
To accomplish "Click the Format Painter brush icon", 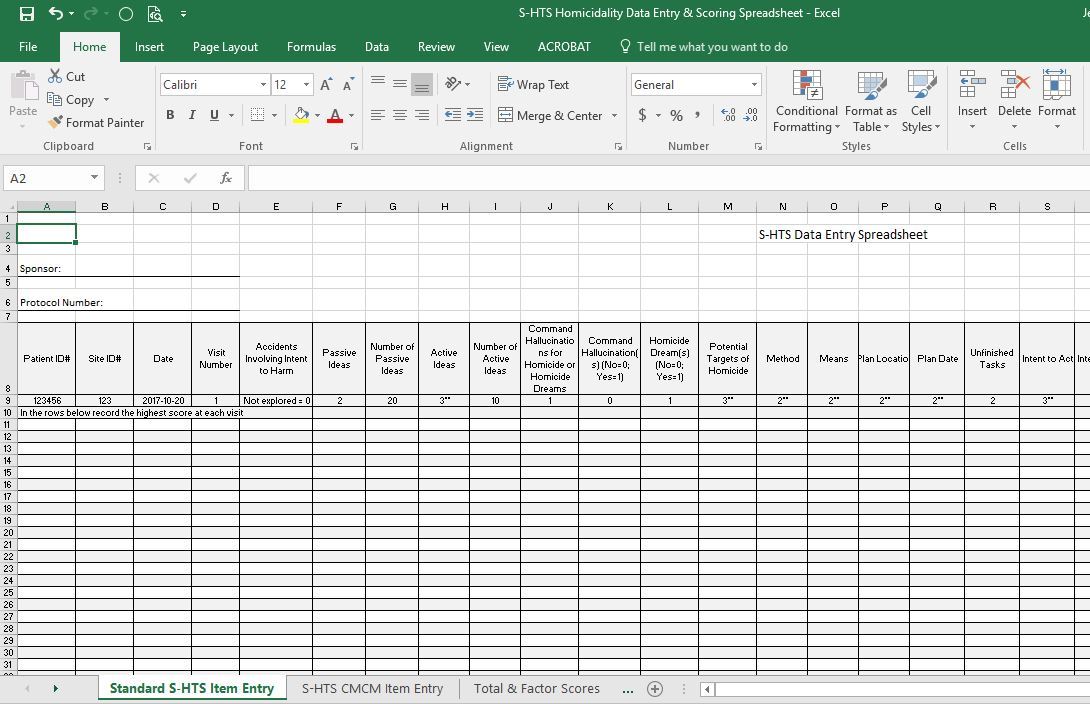I will 56,123.
